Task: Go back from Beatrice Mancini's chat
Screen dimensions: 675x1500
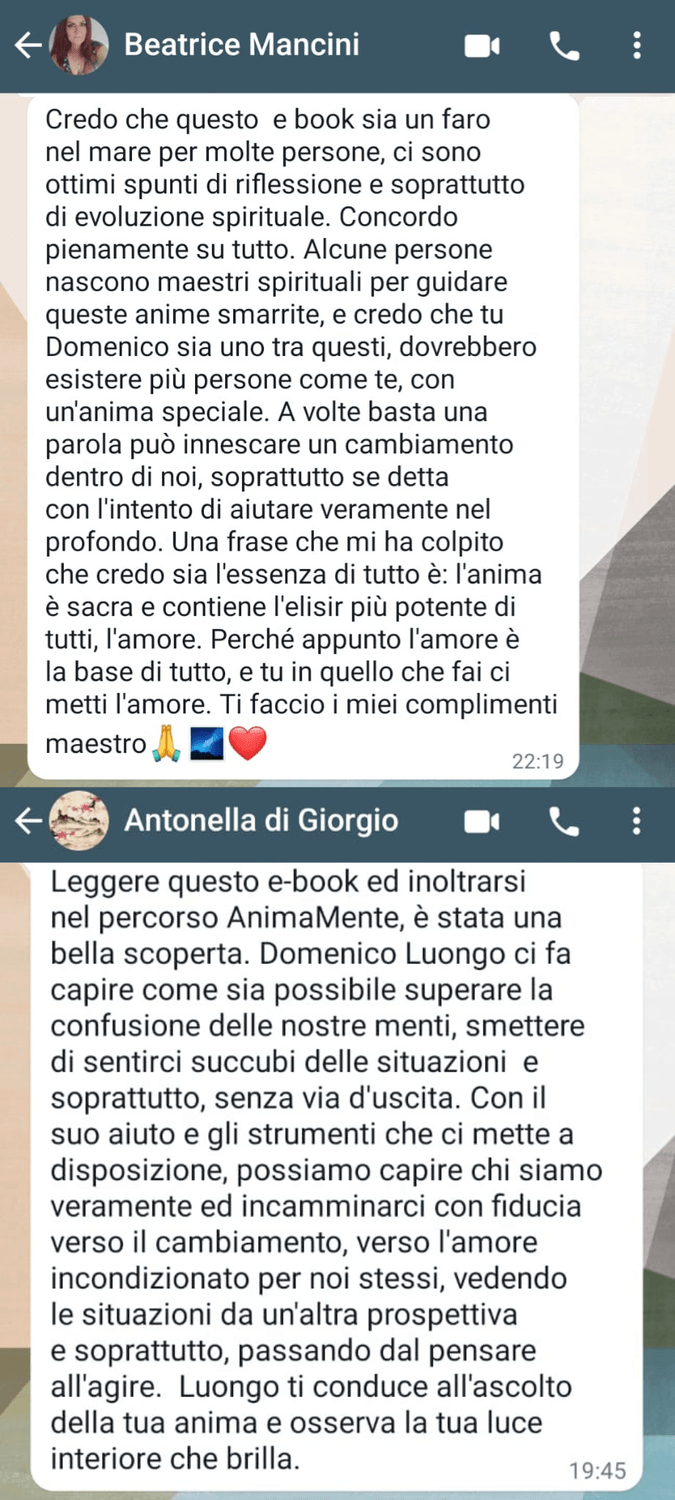Action: tap(28, 45)
